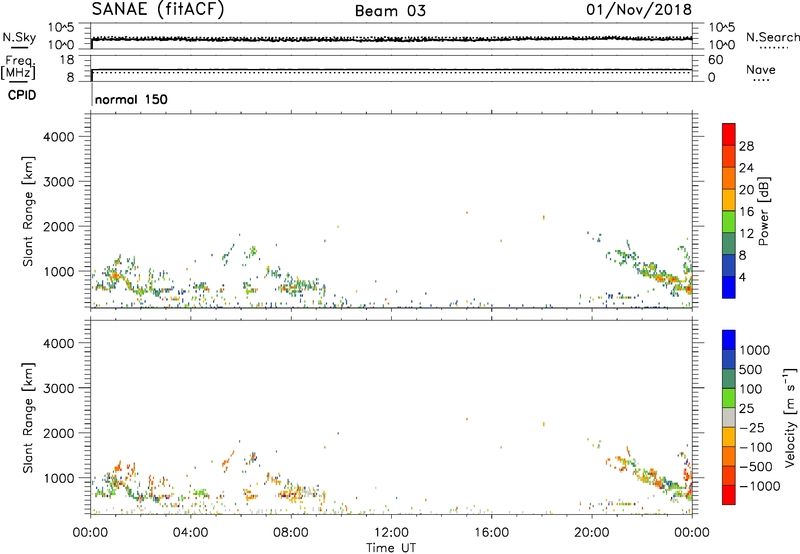Screen dimensions: 800x554
Task: Click the Freq. [MHz] axis label
Action: [19, 67]
